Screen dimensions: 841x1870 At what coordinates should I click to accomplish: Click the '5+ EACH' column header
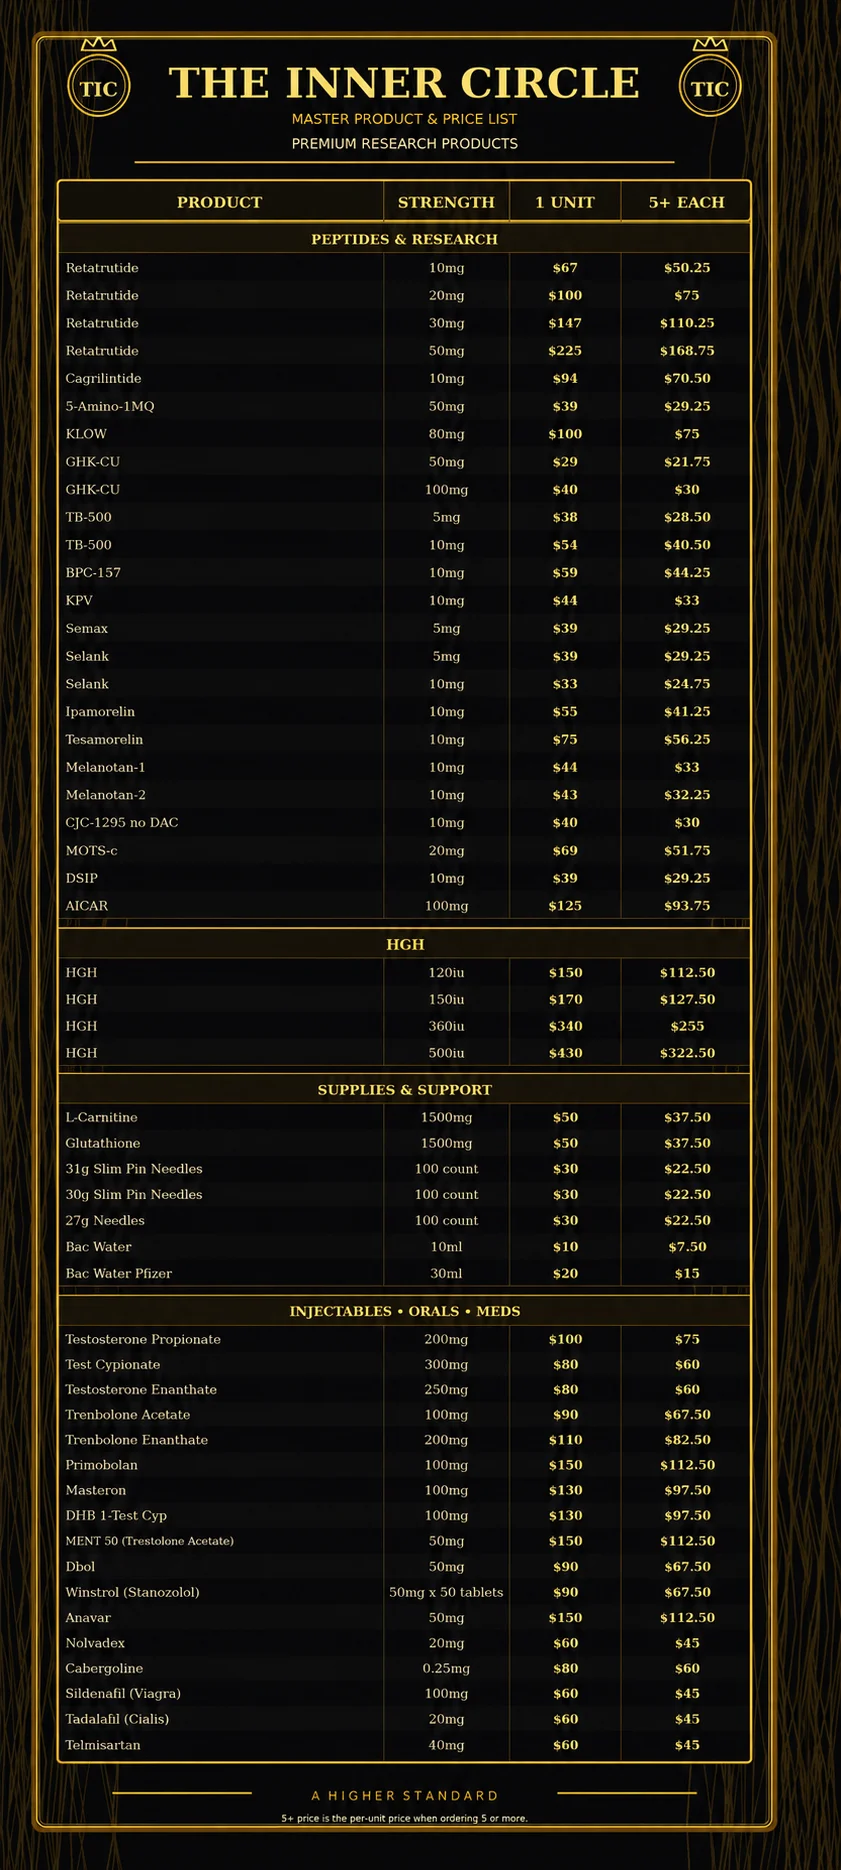[686, 202]
